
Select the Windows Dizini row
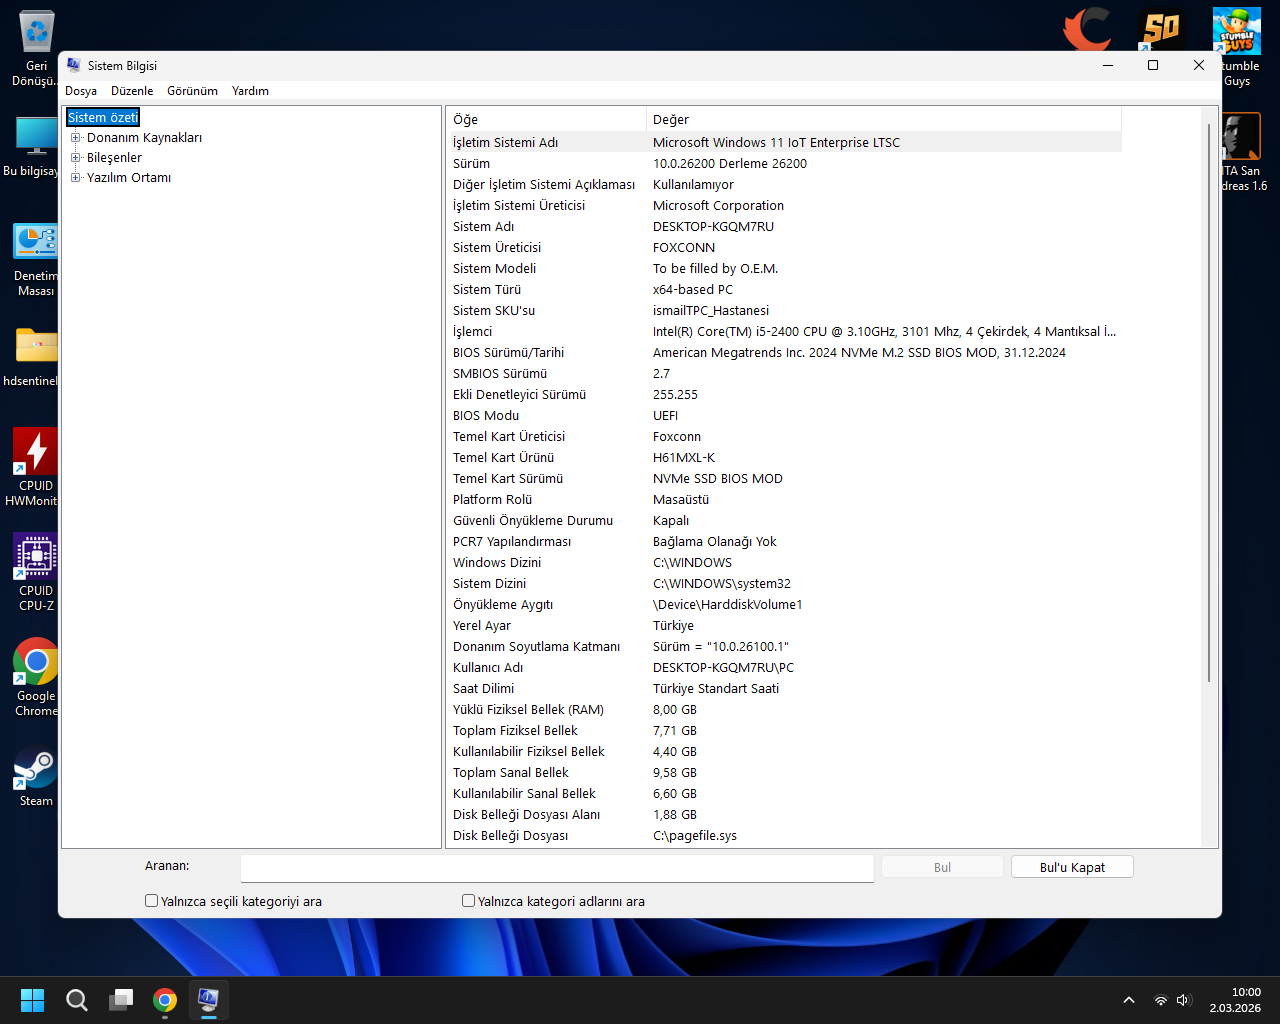[784, 563]
